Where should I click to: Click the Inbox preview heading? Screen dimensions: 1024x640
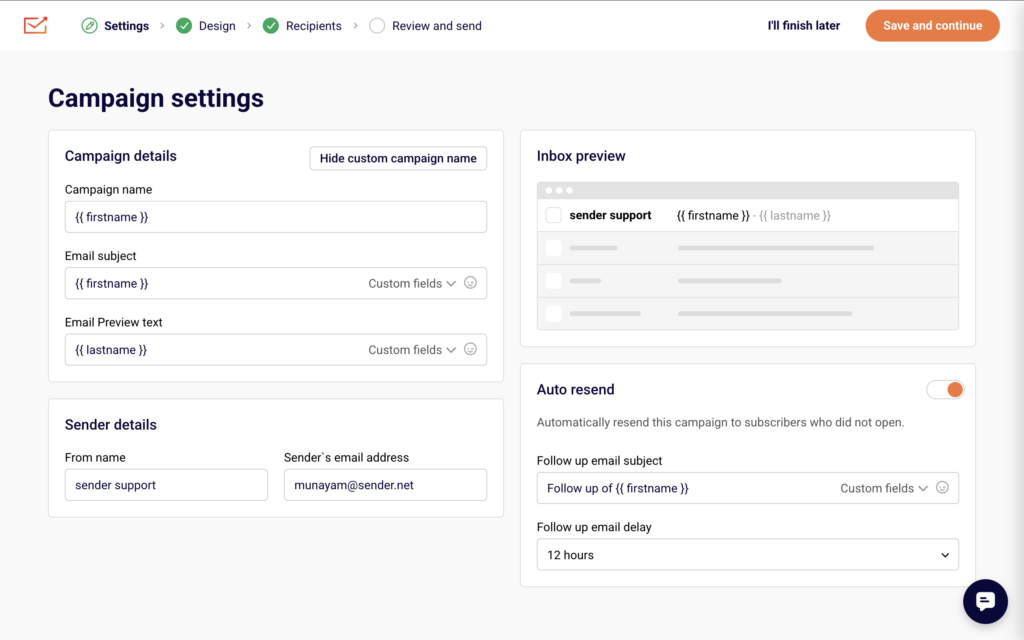(581, 156)
